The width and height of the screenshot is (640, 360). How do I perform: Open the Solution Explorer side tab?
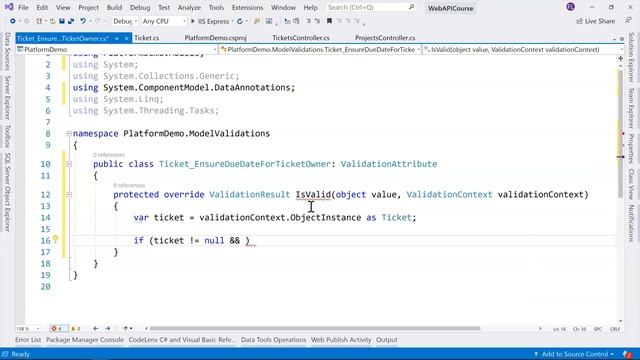[632, 57]
